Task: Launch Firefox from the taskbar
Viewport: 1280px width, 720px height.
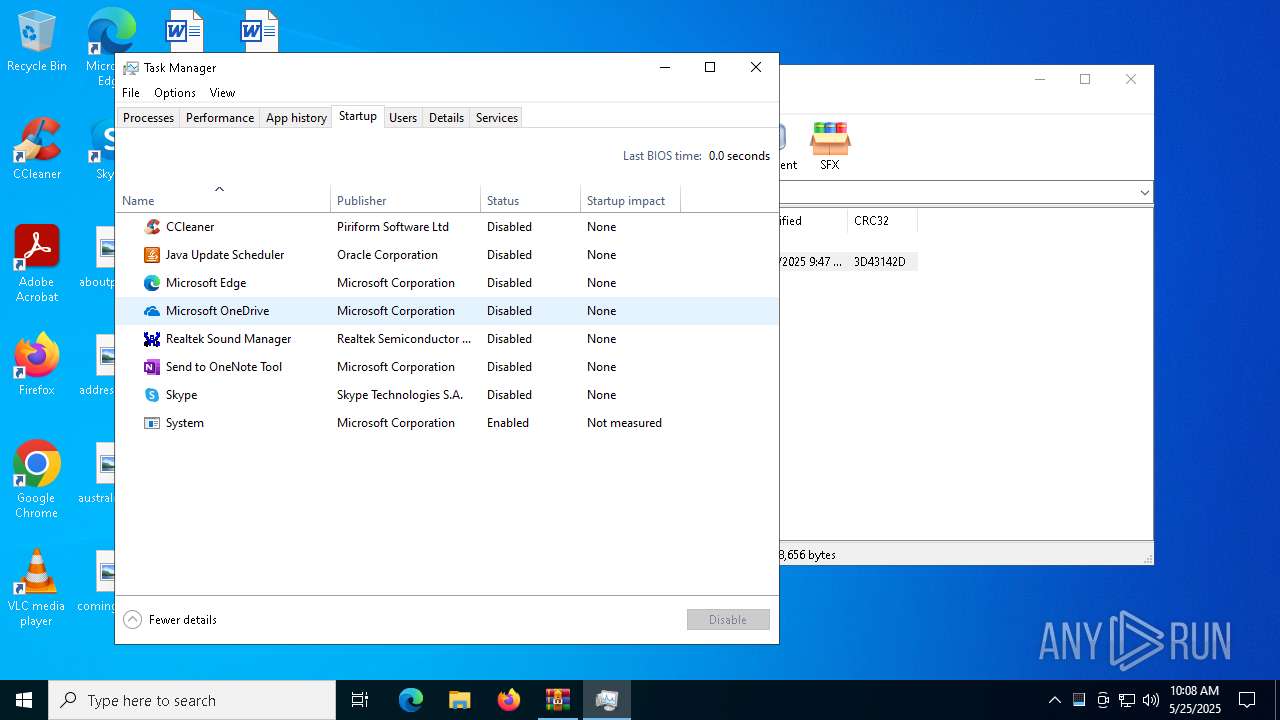Action: coord(509,700)
